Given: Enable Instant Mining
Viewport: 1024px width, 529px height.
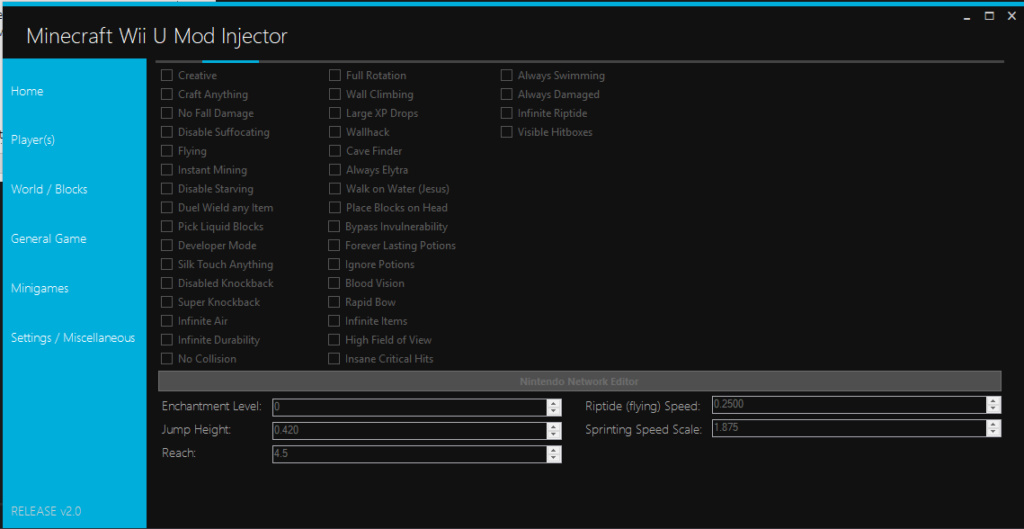Looking at the screenshot, I should (x=167, y=170).
